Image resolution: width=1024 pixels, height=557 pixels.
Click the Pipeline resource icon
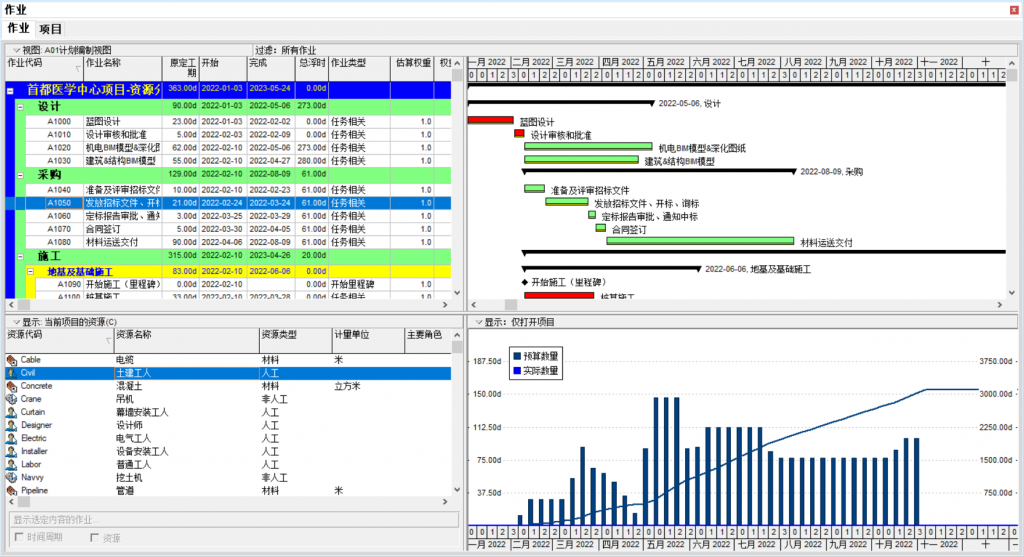click(12, 490)
